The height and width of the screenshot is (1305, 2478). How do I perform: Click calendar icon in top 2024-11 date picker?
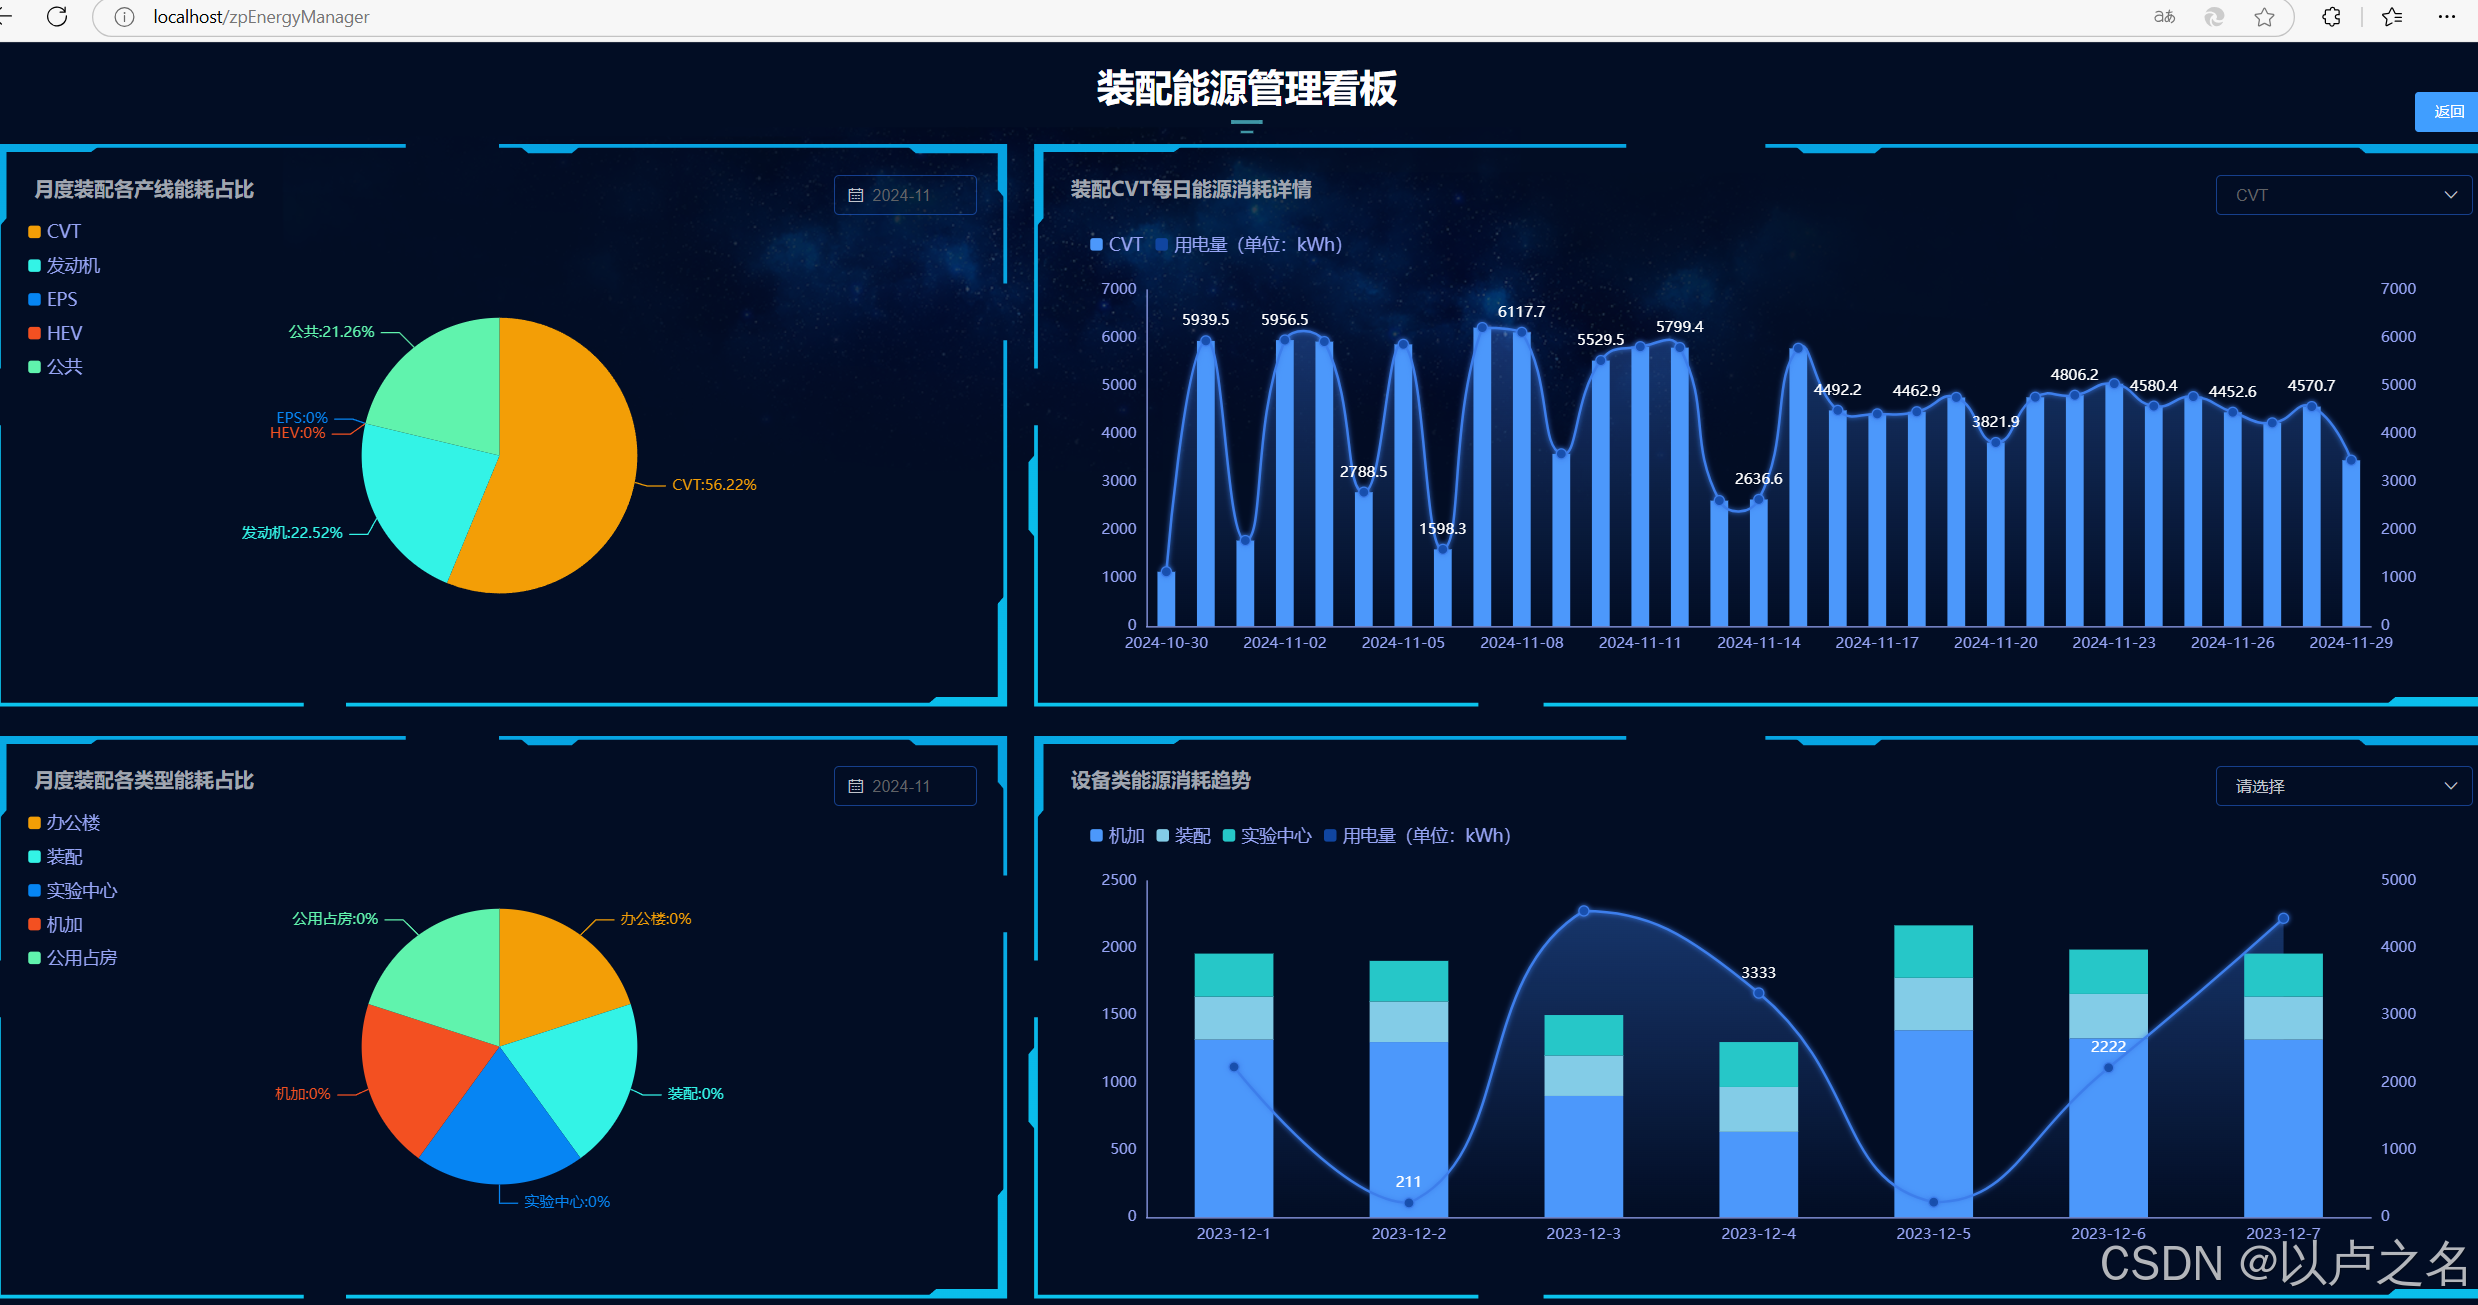(x=856, y=195)
